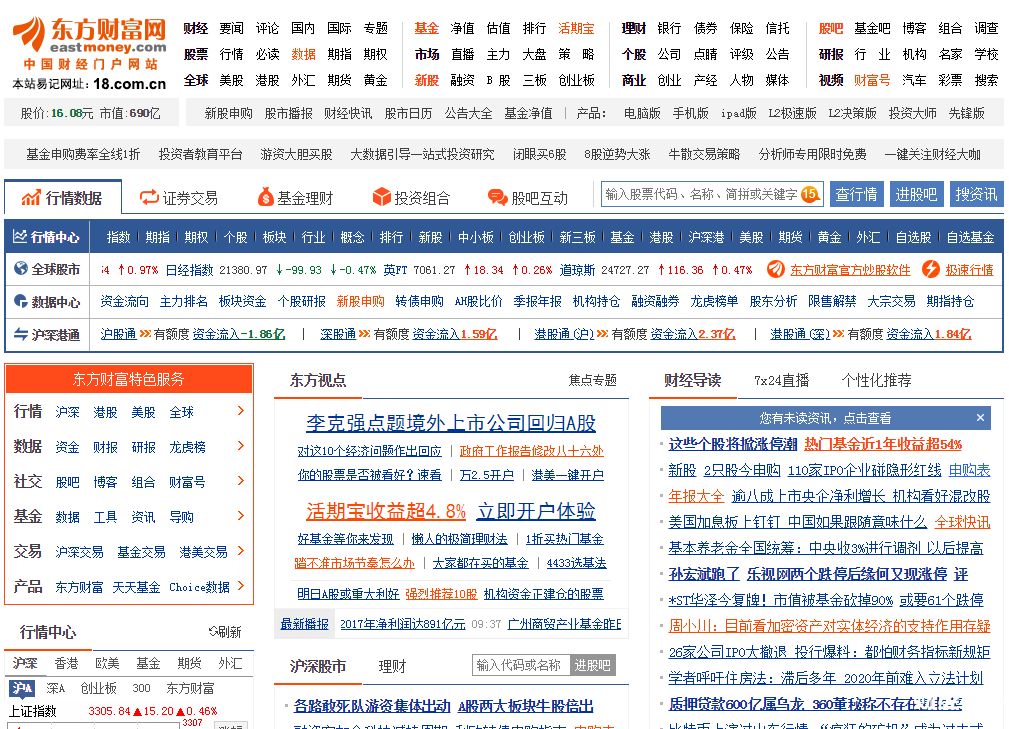Click the 全球股市 globe icon
This screenshot has width=1009, height=729.
click(x=21, y=269)
